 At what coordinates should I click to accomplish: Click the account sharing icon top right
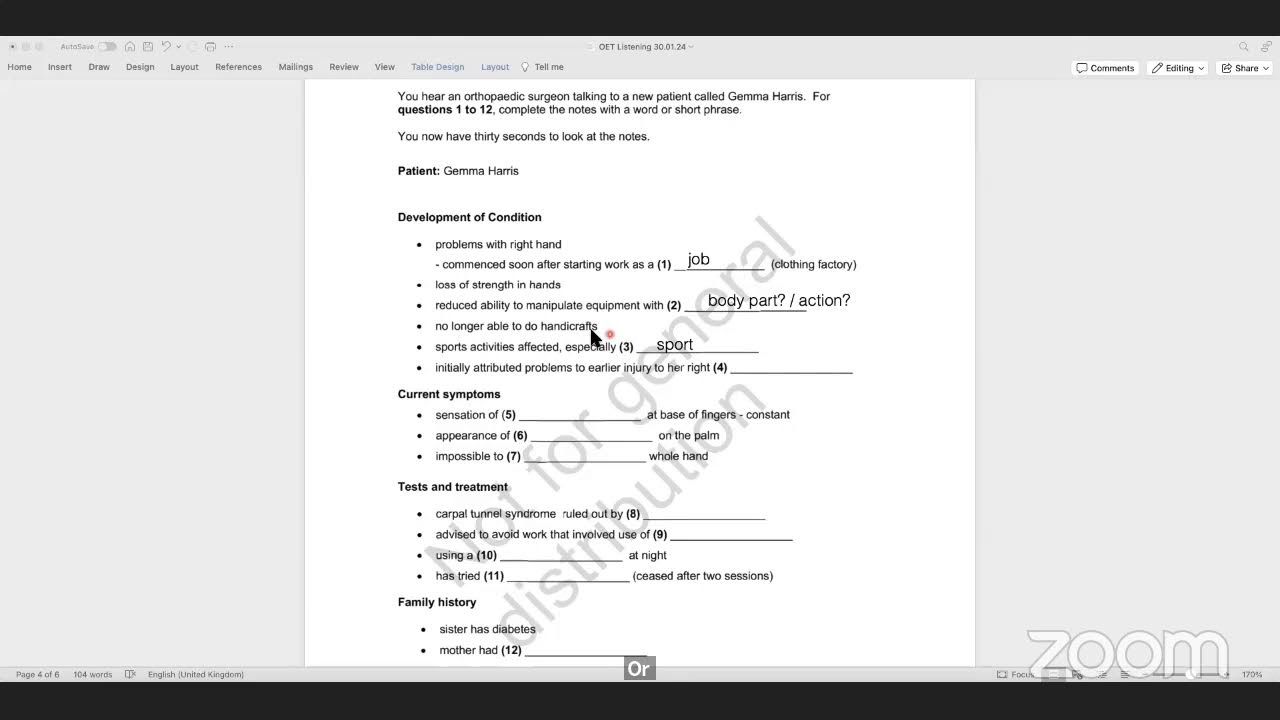coord(1264,47)
